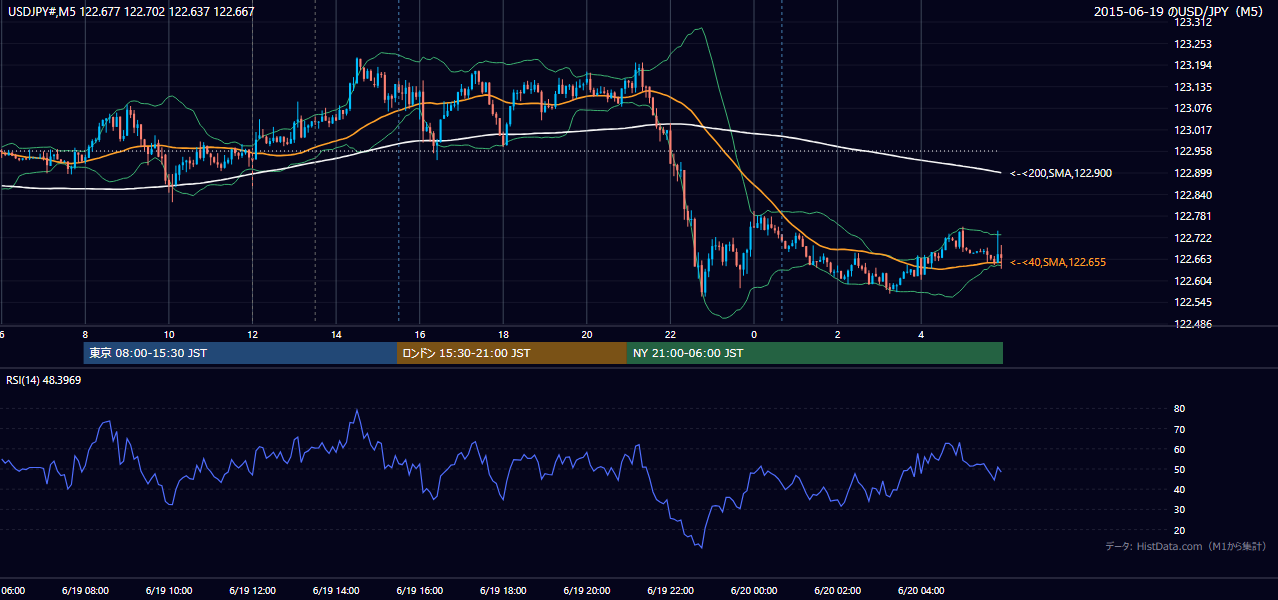Click the 6/19 20:00 date label
This screenshot has width=1278, height=600.
(x=586, y=590)
